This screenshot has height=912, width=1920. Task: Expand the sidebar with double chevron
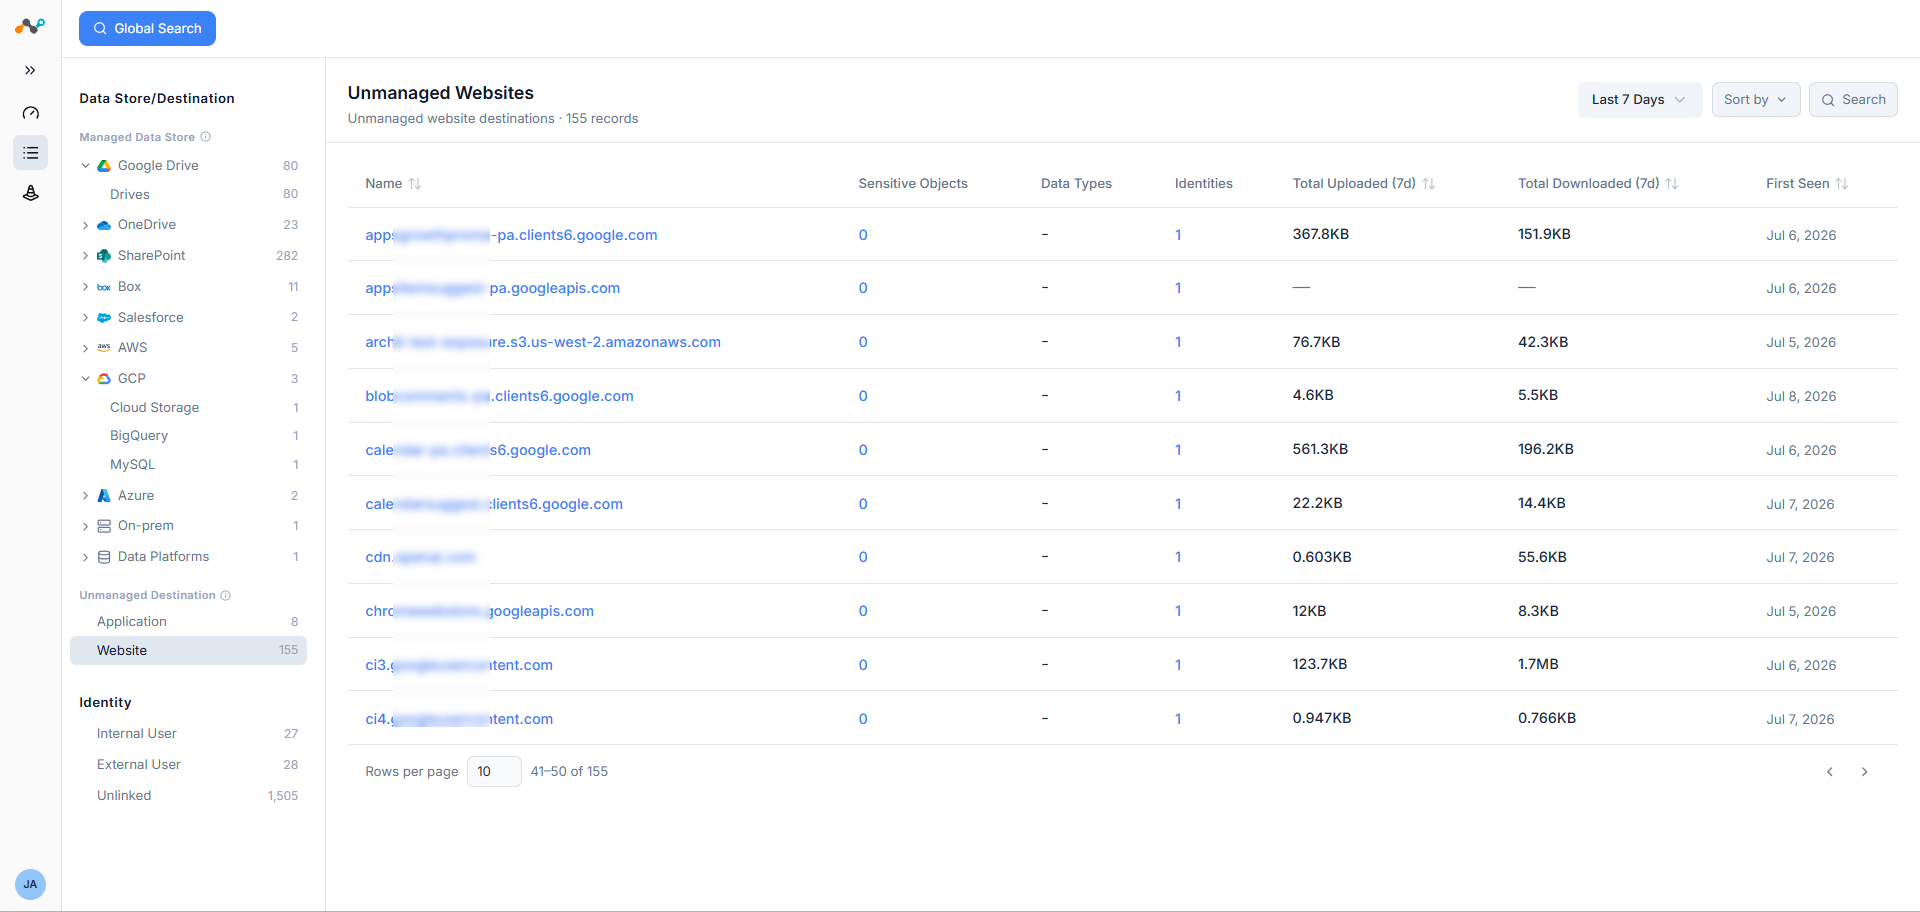[x=30, y=70]
